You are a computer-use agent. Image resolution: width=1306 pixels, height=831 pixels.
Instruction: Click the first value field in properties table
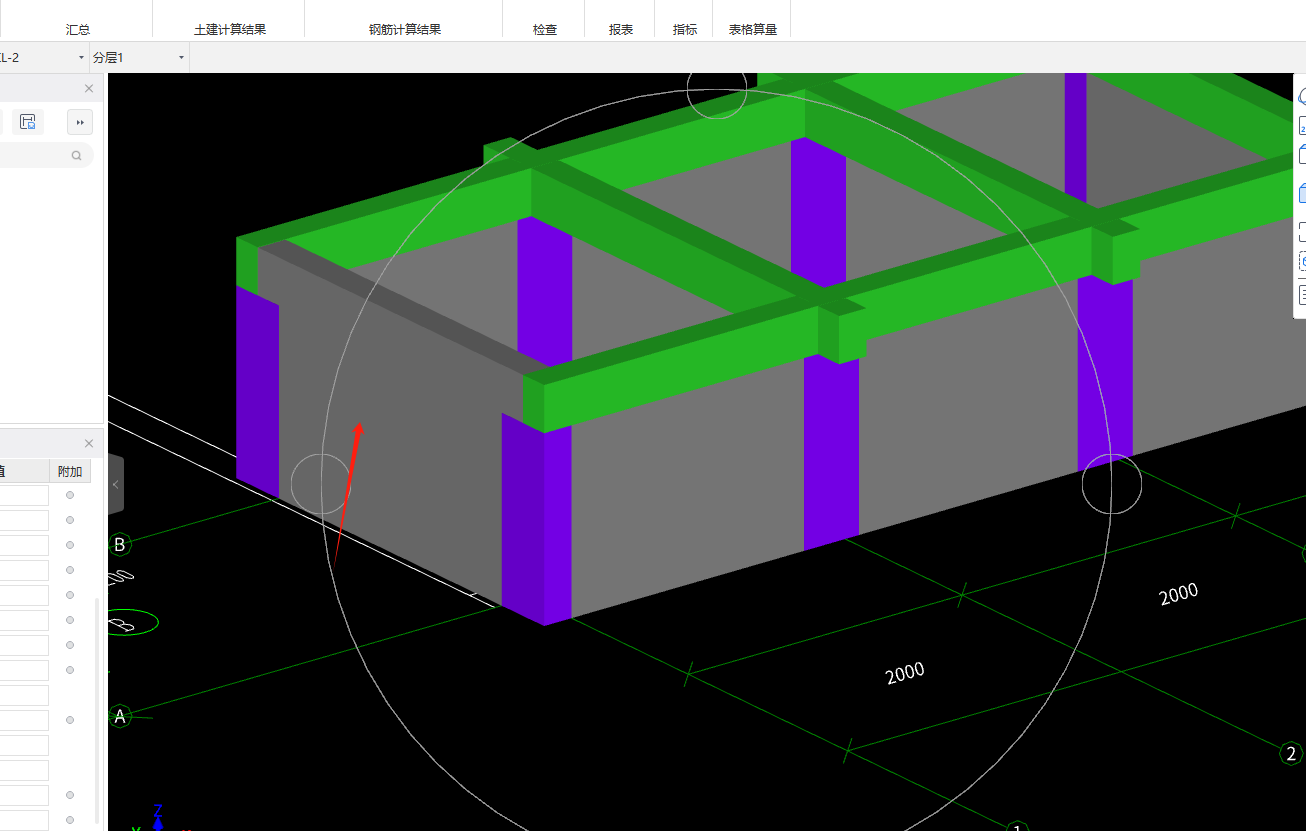(24, 496)
